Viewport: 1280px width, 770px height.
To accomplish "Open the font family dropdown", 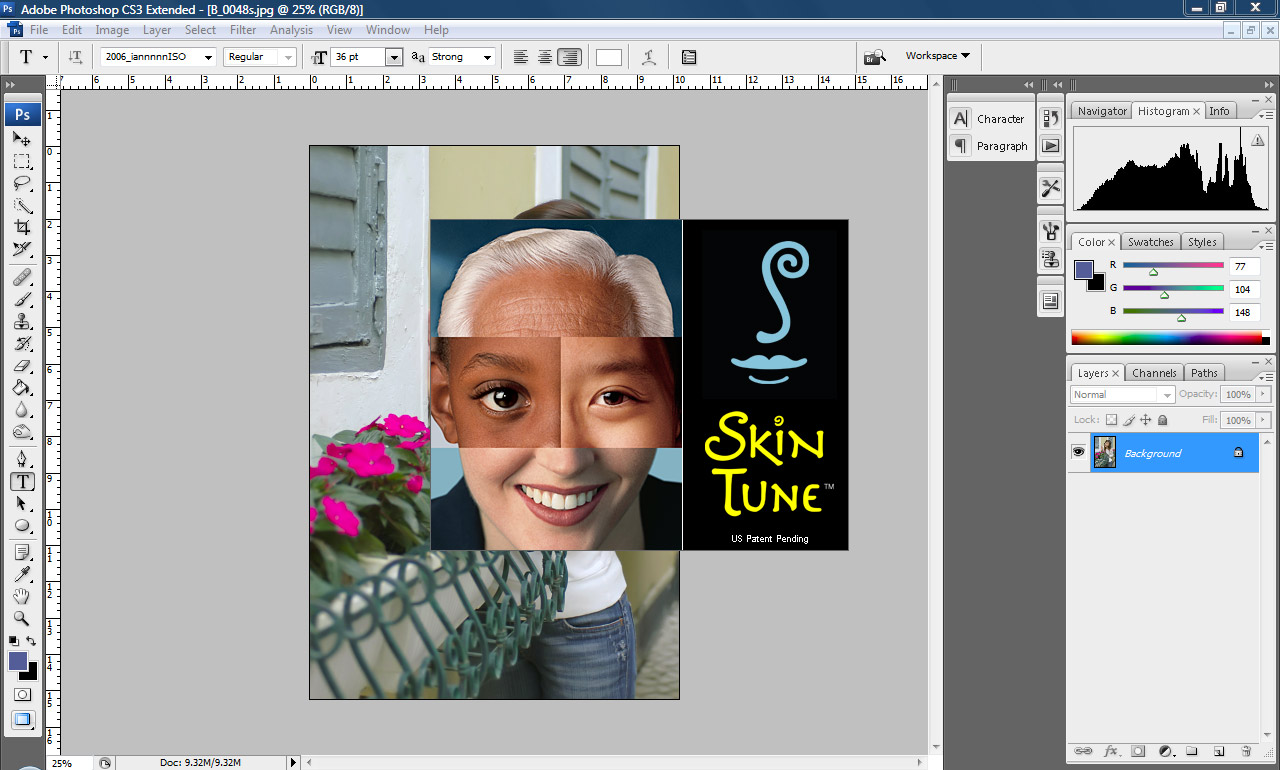I will pyautogui.click(x=208, y=57).
